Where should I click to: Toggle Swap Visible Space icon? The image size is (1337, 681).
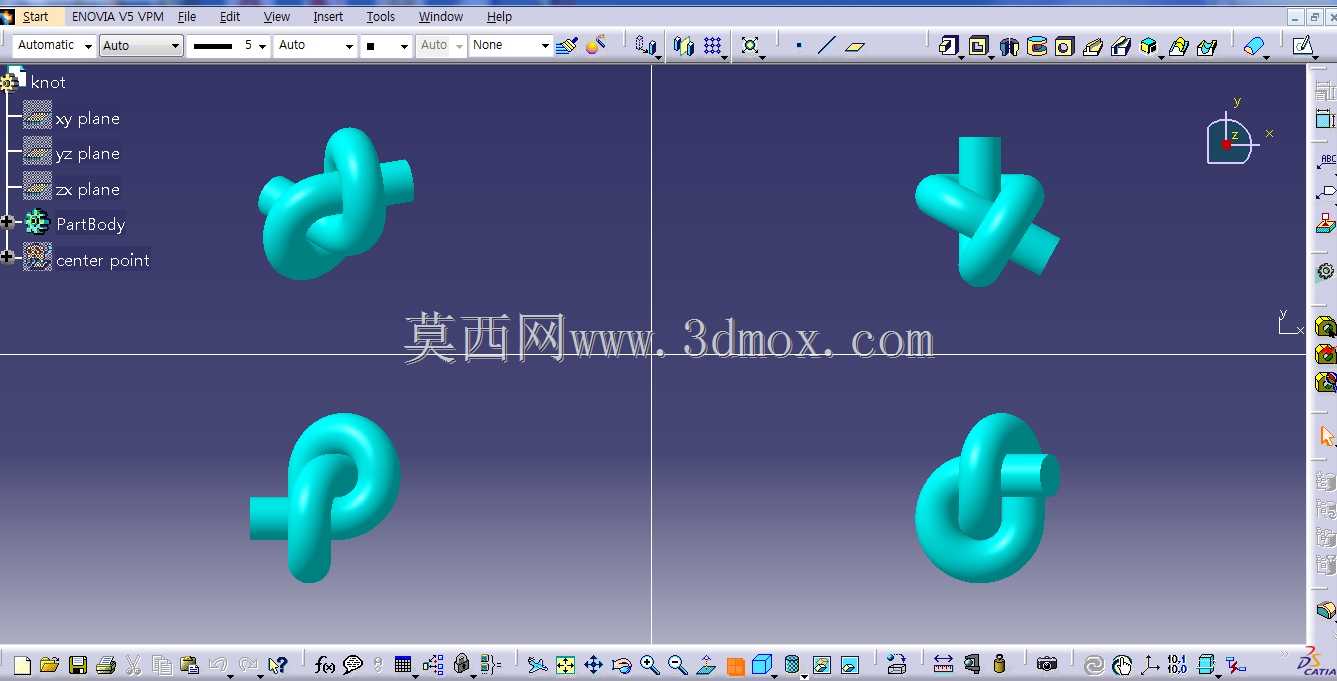click(x=850, y=665)
